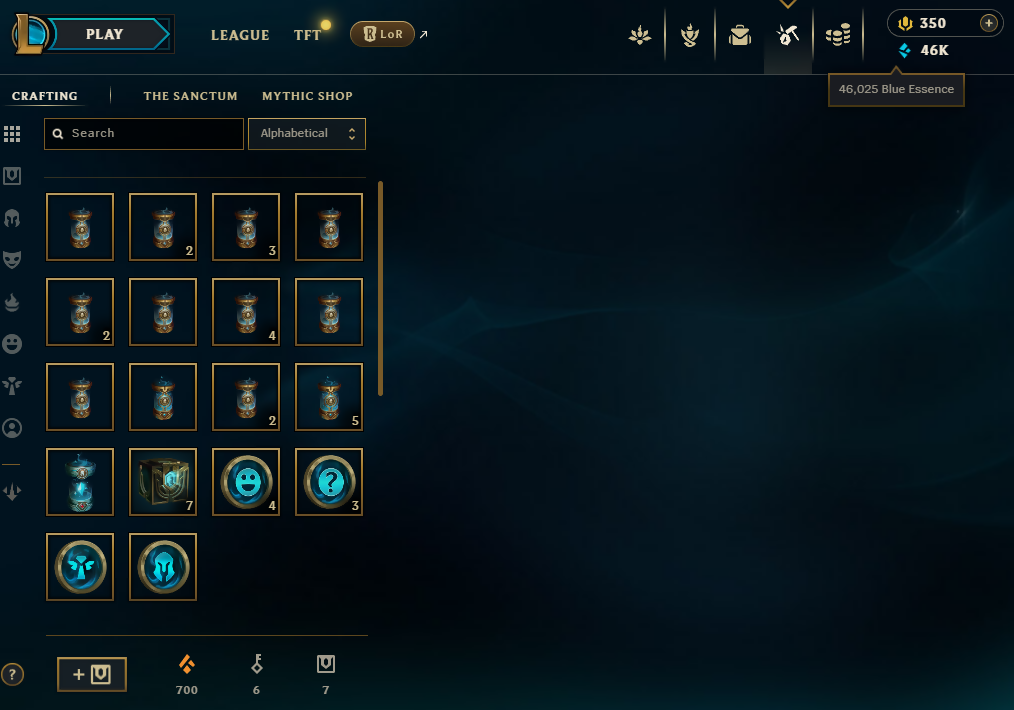This screenshot has height=710, width=1014.
Task: Focus the loot Search field
Action: point(144,134)
